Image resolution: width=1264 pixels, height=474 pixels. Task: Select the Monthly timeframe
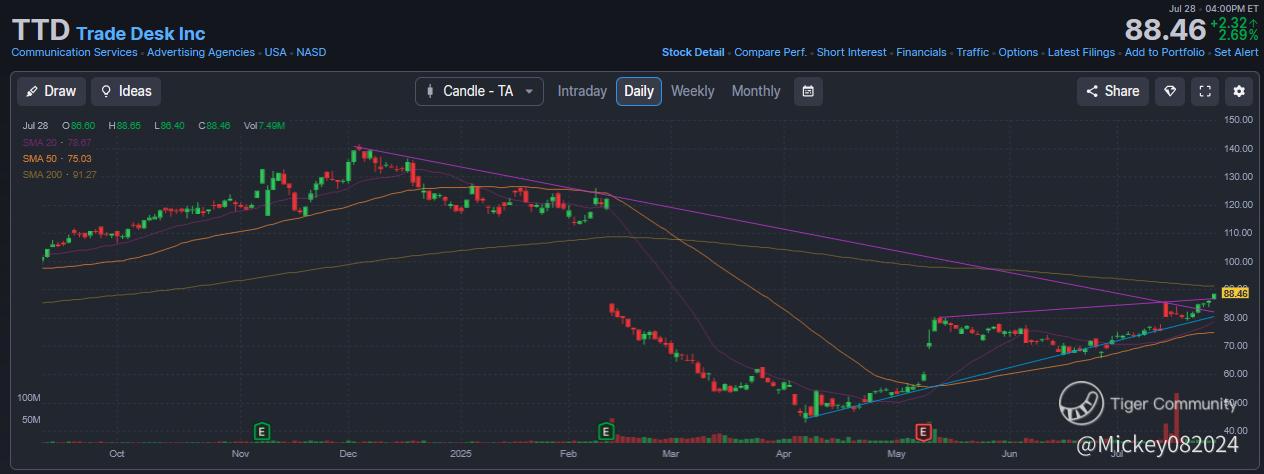click(x=755, y=91)
